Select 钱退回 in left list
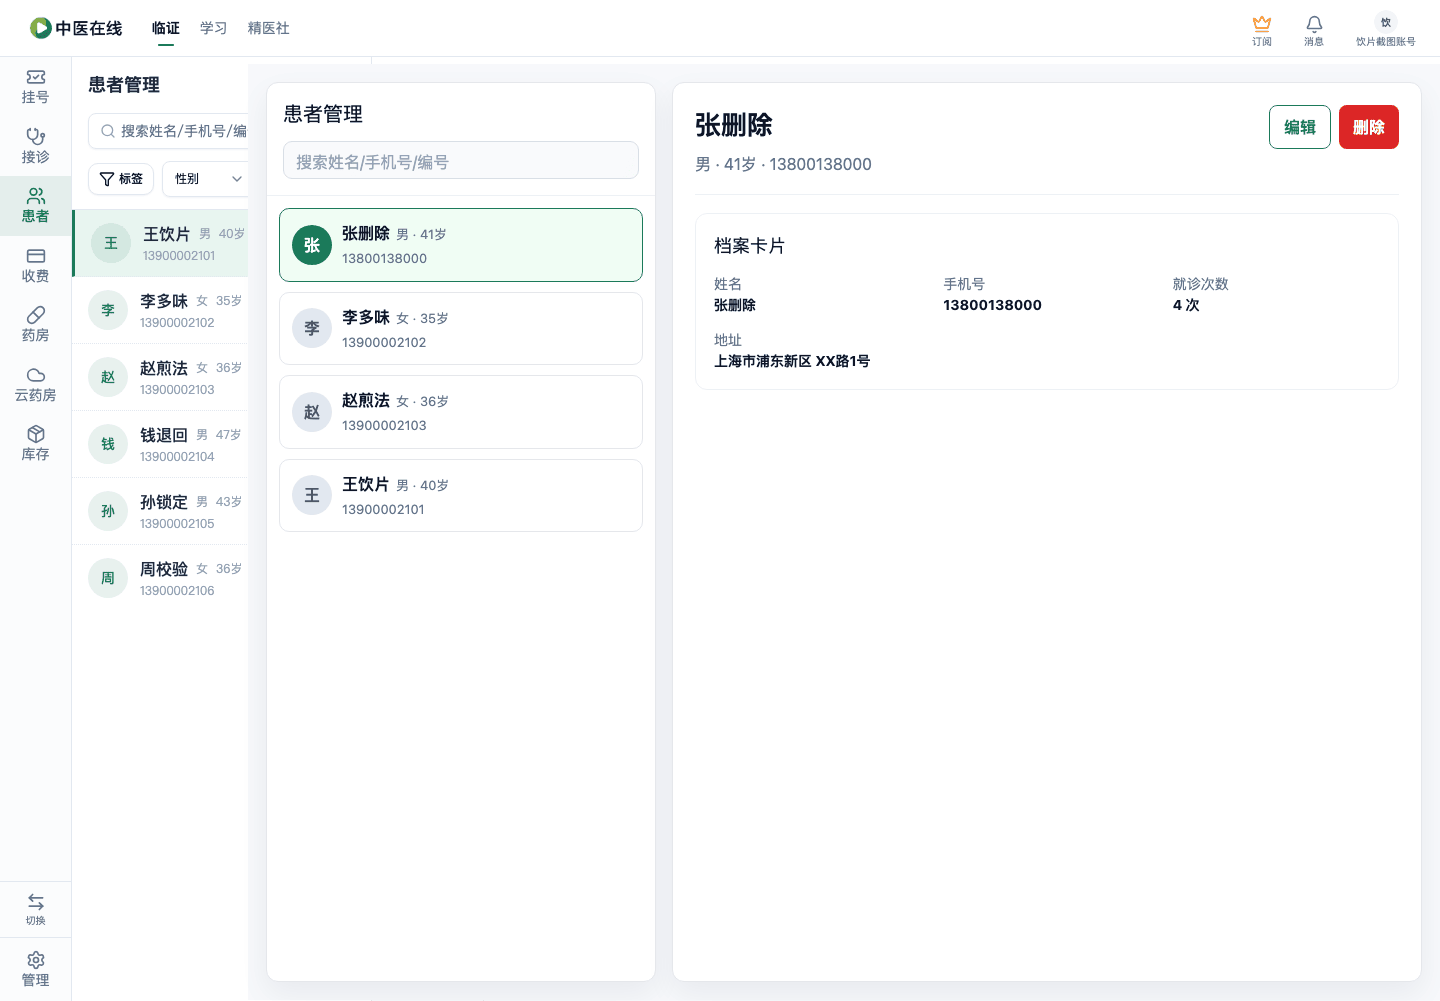The image size is (1440, 1001). [x=160, y=444]
